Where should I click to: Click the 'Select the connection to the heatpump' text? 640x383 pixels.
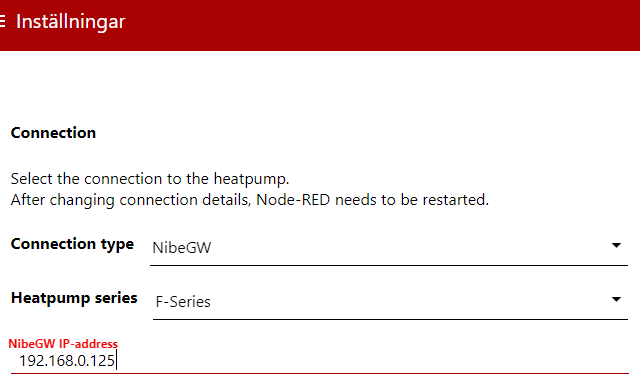(x=150, y=179)
